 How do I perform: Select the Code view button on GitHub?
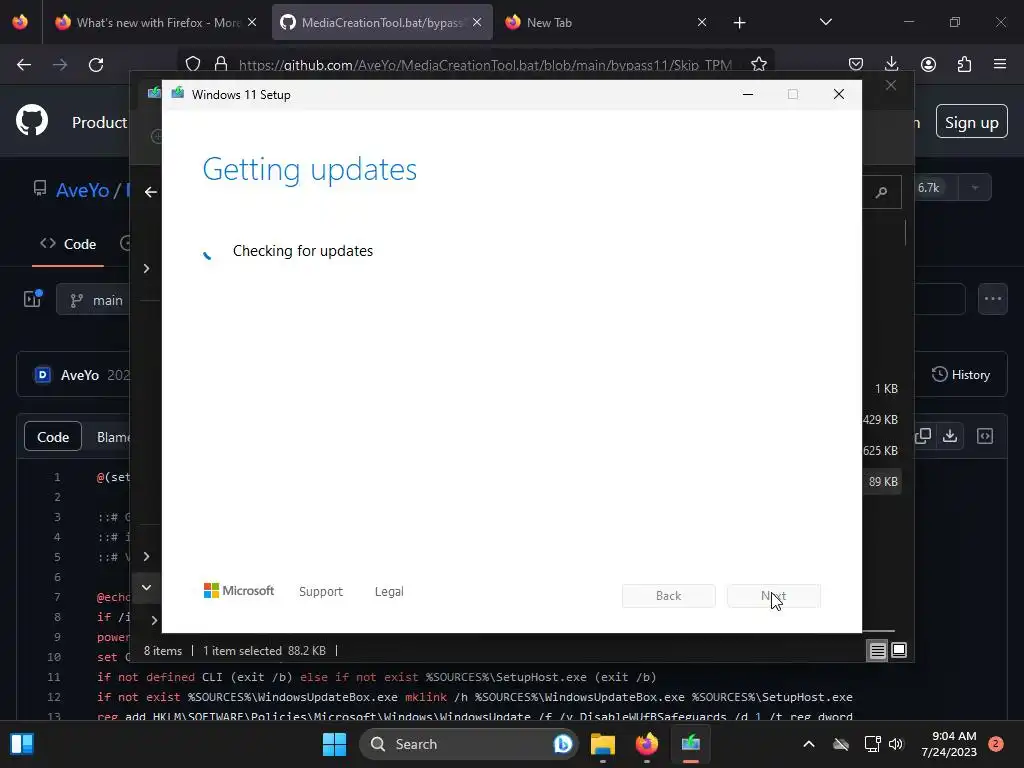coord(53,437)
